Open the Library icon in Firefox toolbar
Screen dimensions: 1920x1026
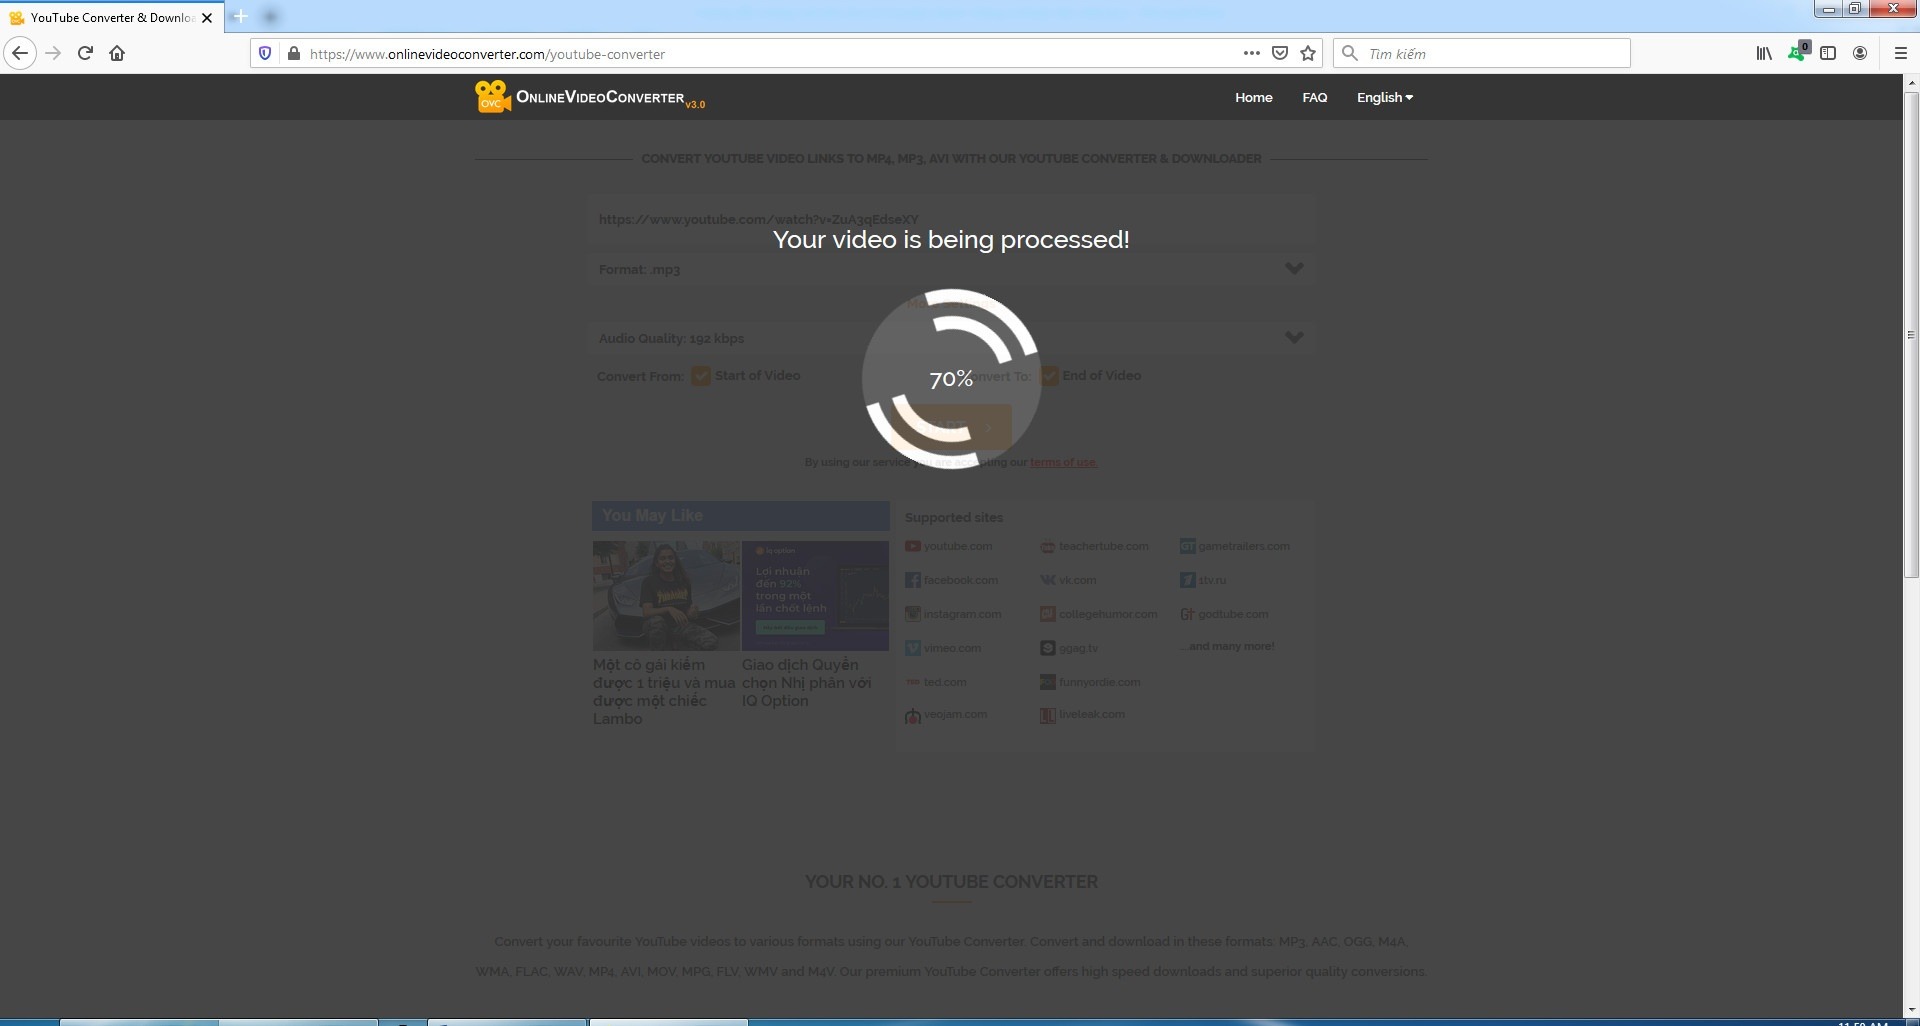1764,53
